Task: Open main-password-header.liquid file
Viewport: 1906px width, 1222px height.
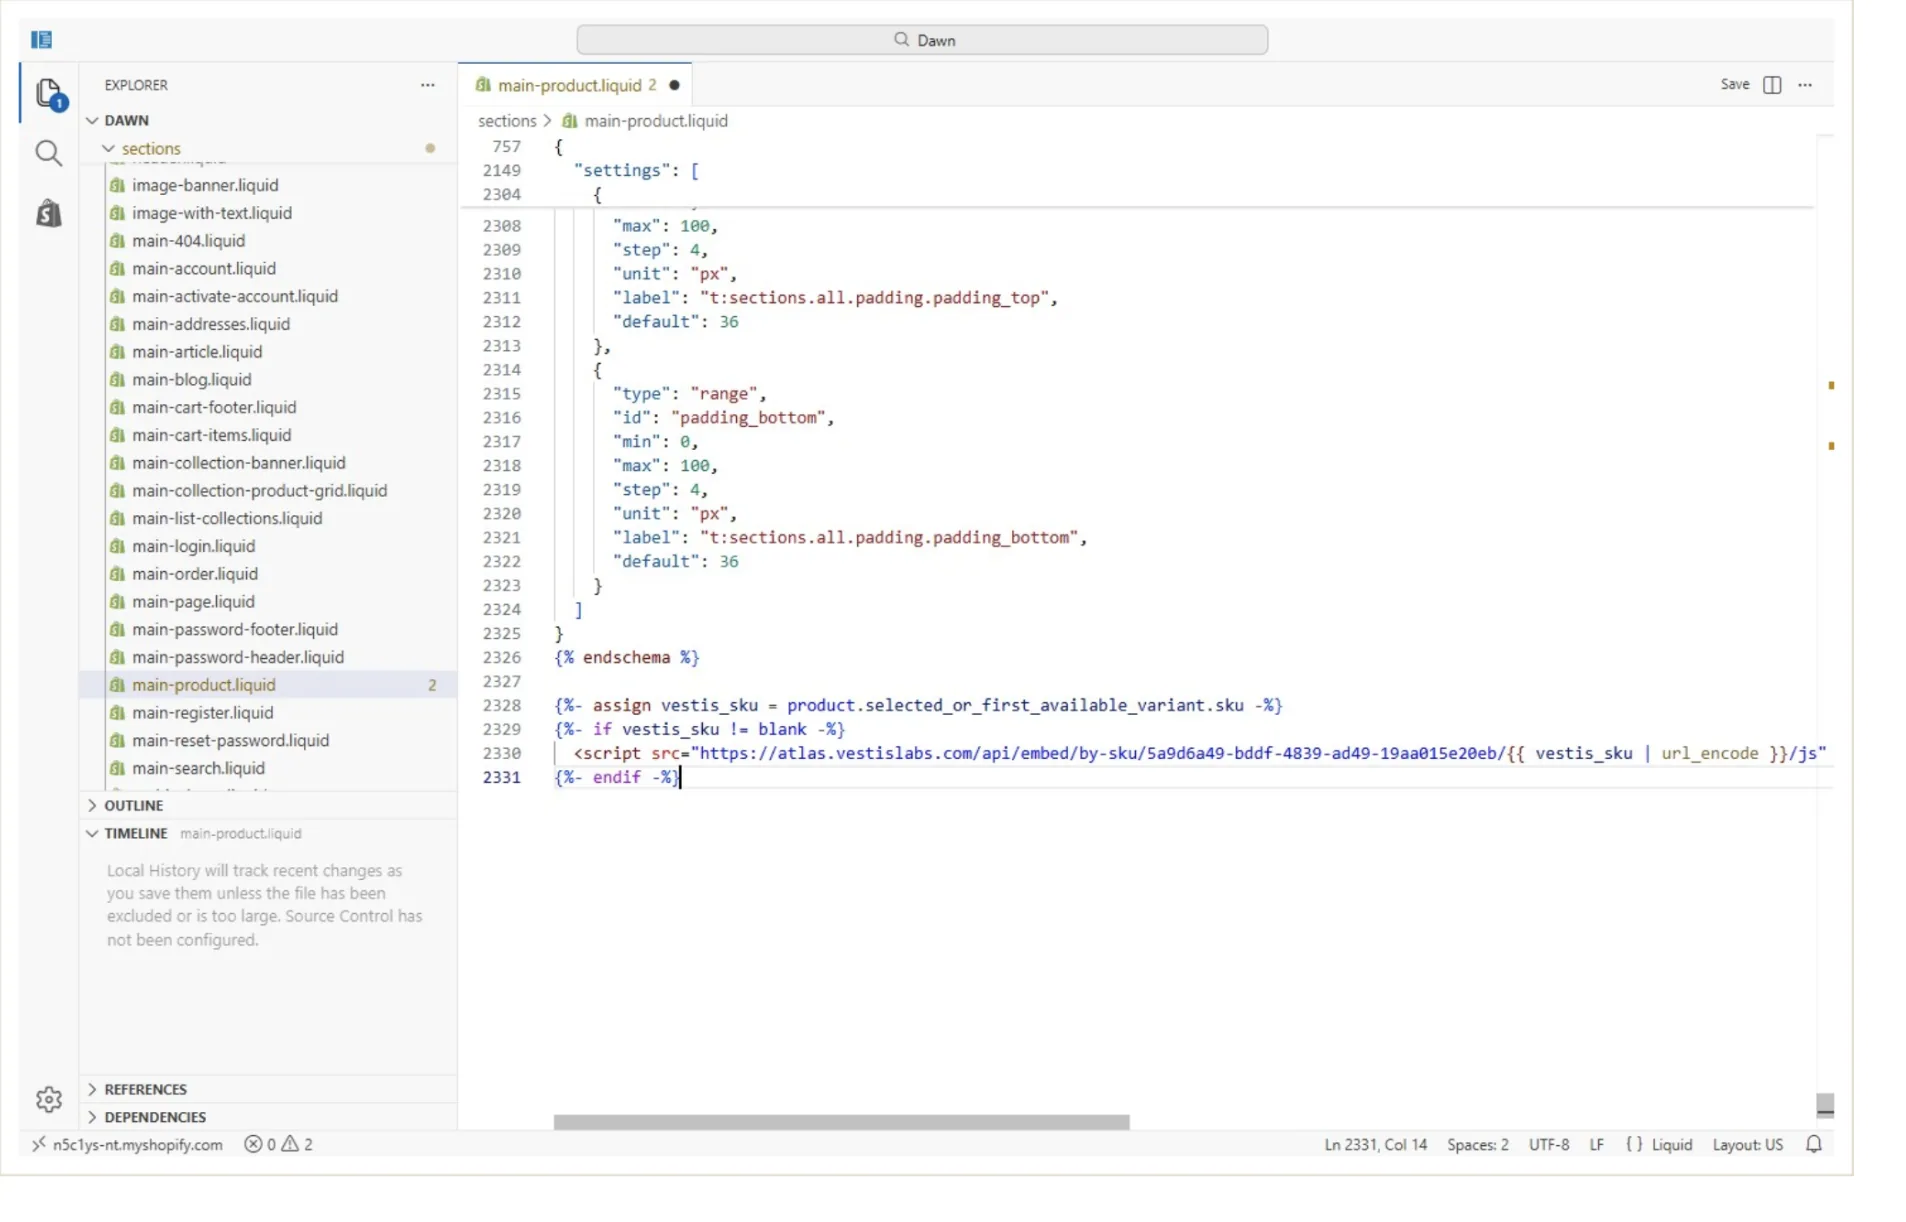Action: point(237,657)
